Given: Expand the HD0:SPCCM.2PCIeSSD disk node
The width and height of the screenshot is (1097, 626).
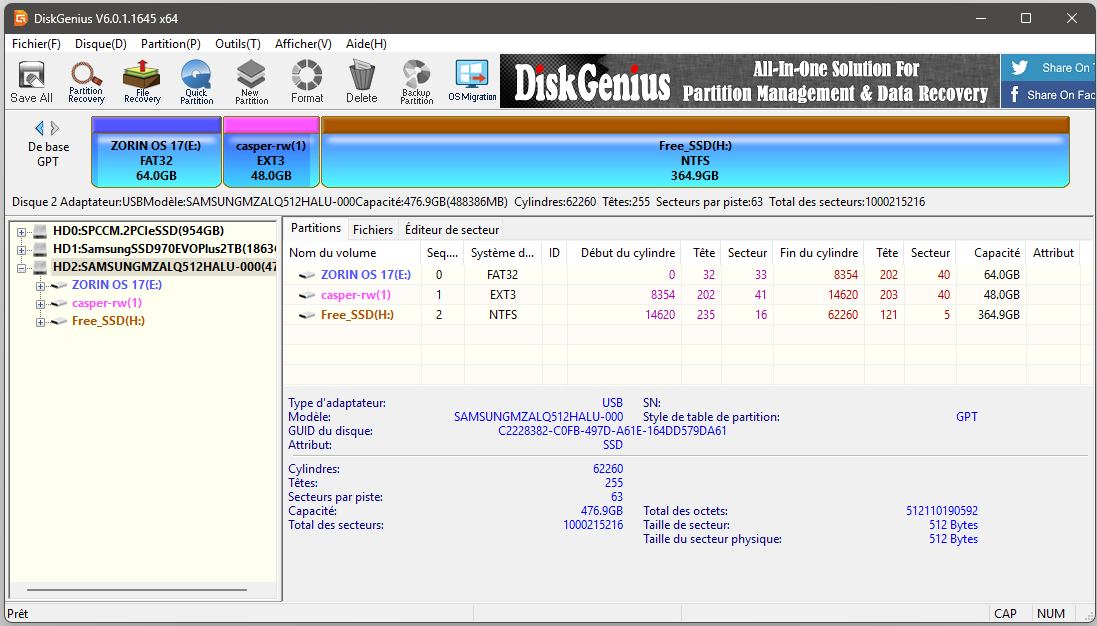Looking at the screenshot, I should coord(21,232).
